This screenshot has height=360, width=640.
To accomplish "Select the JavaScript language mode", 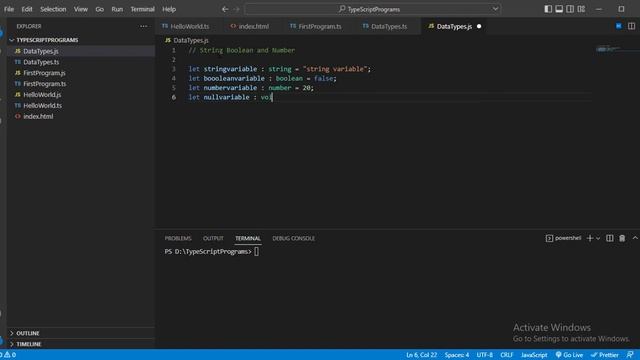I will click(534, 355).
